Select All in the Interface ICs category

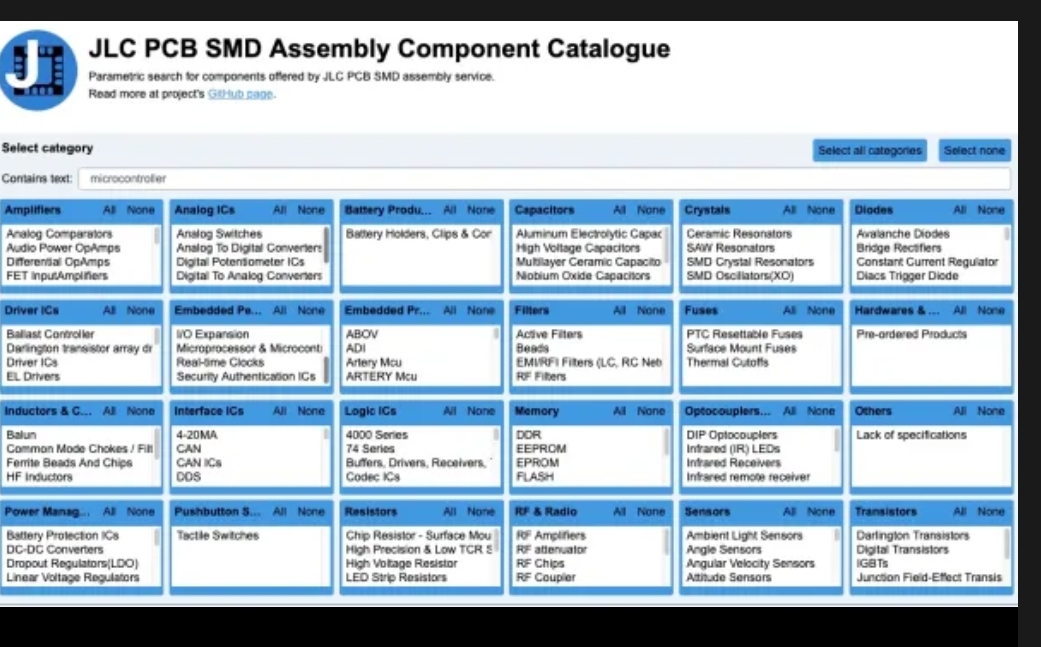(280, 411)
